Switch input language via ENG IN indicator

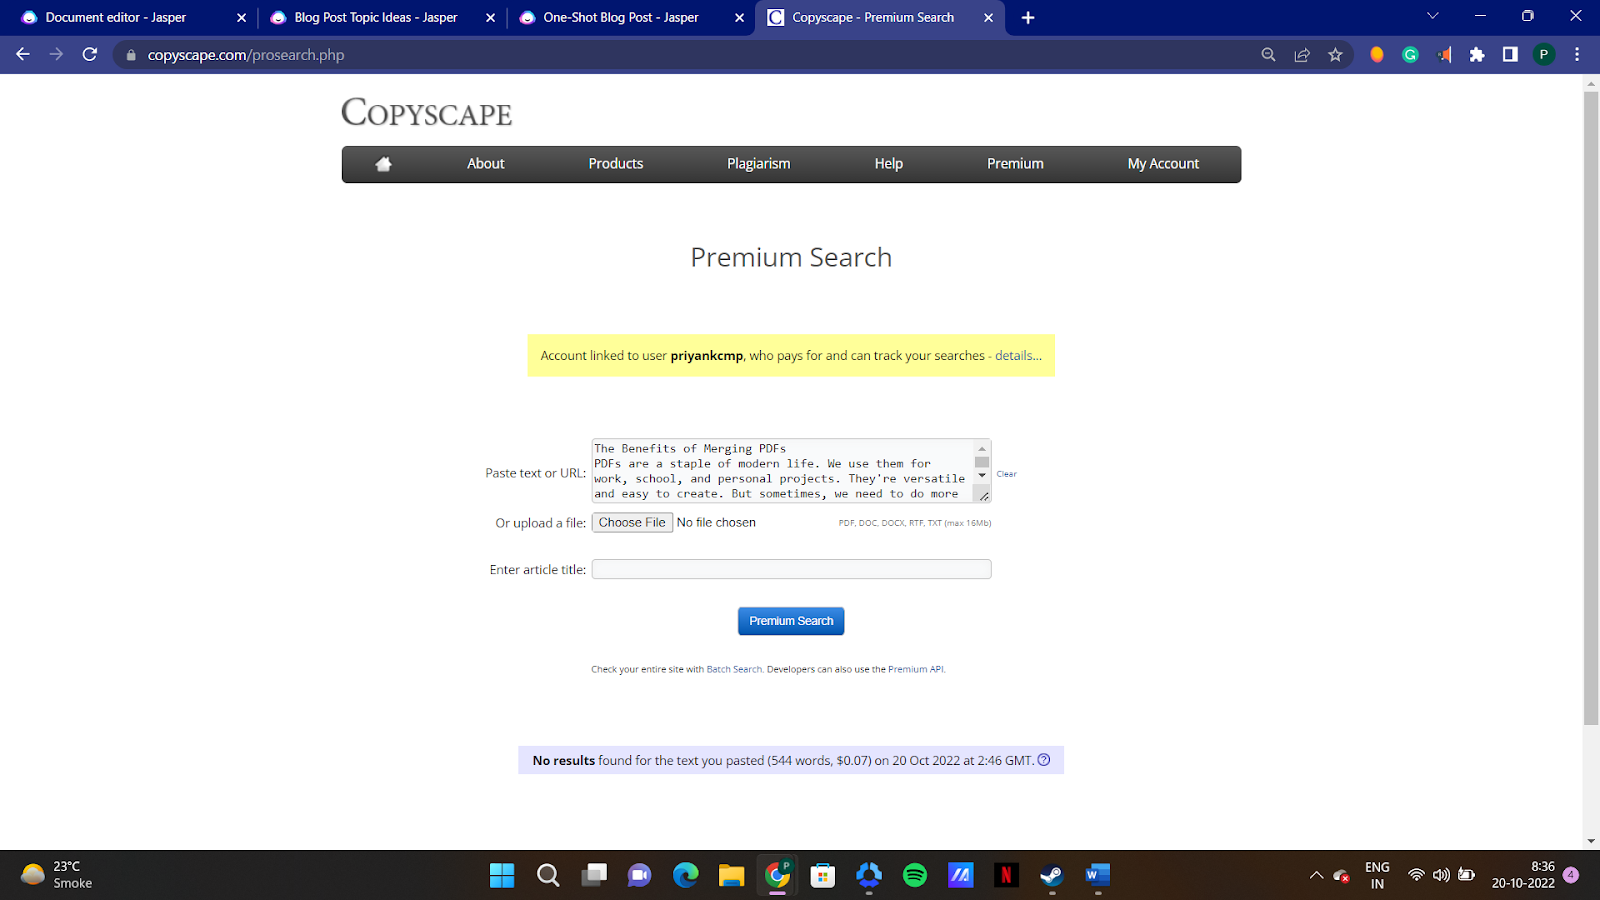[x=1377, y=875]
